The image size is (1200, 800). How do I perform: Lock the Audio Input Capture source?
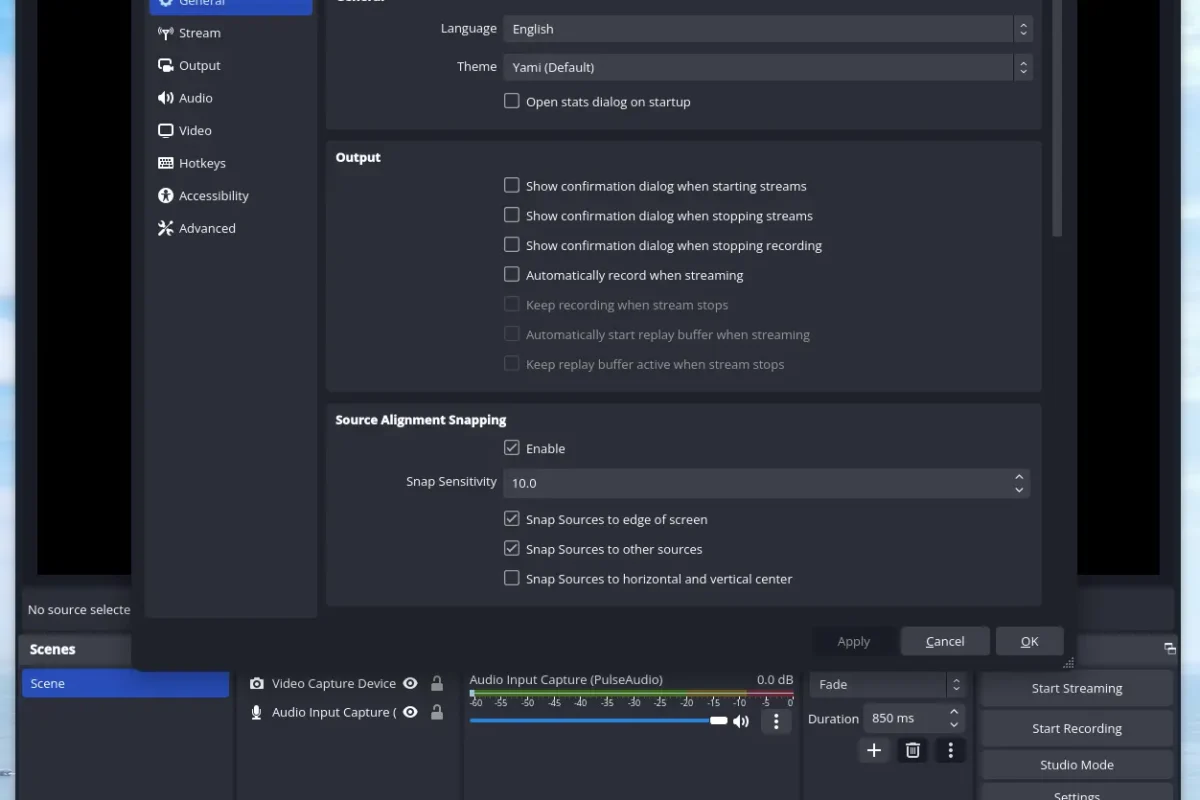(437, 712)
